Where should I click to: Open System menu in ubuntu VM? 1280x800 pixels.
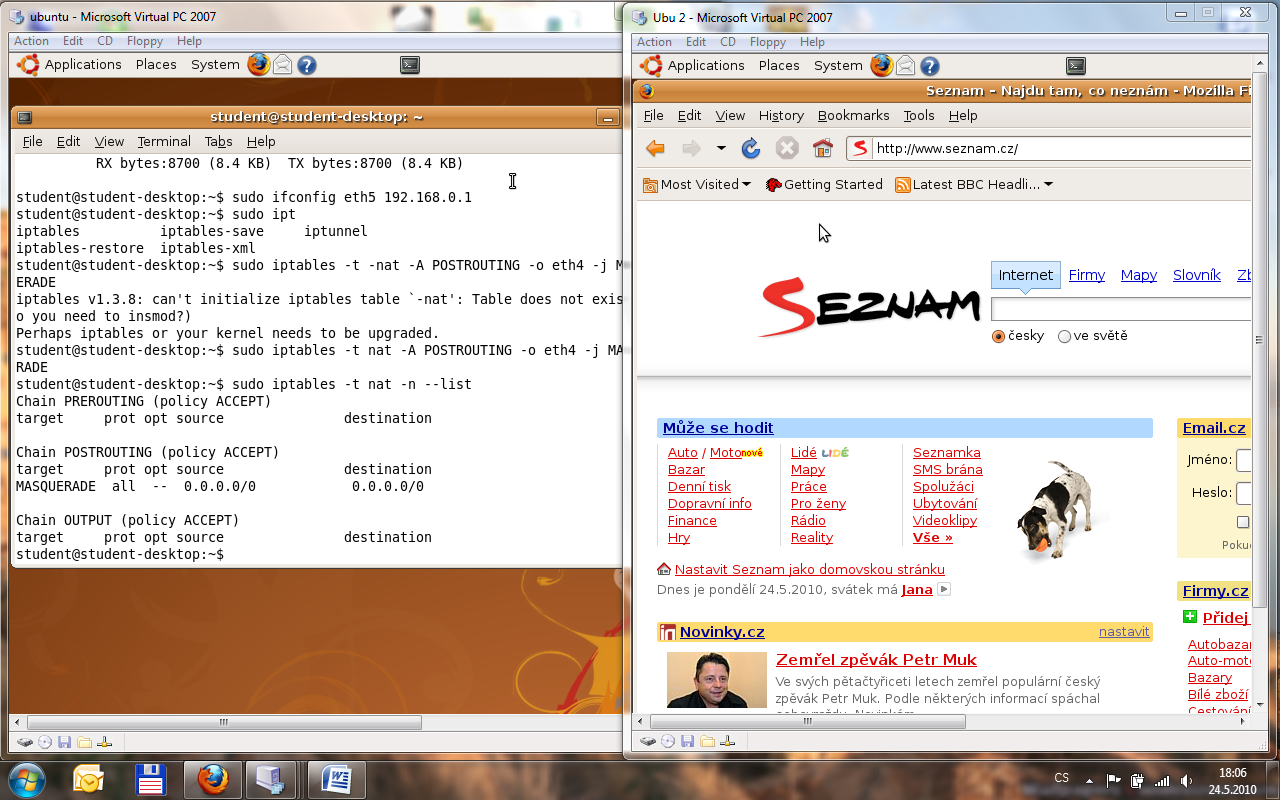(215, 65)
